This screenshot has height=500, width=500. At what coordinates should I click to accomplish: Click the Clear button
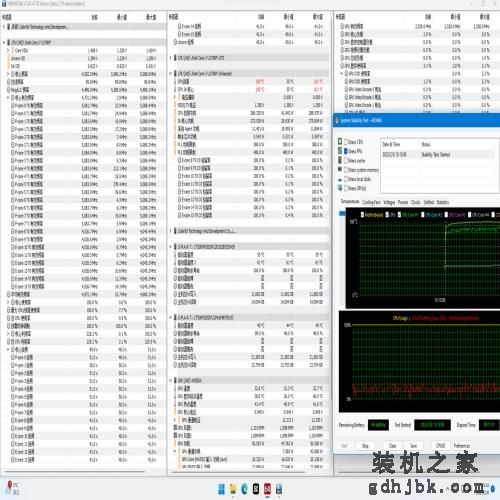click(392, 446)
